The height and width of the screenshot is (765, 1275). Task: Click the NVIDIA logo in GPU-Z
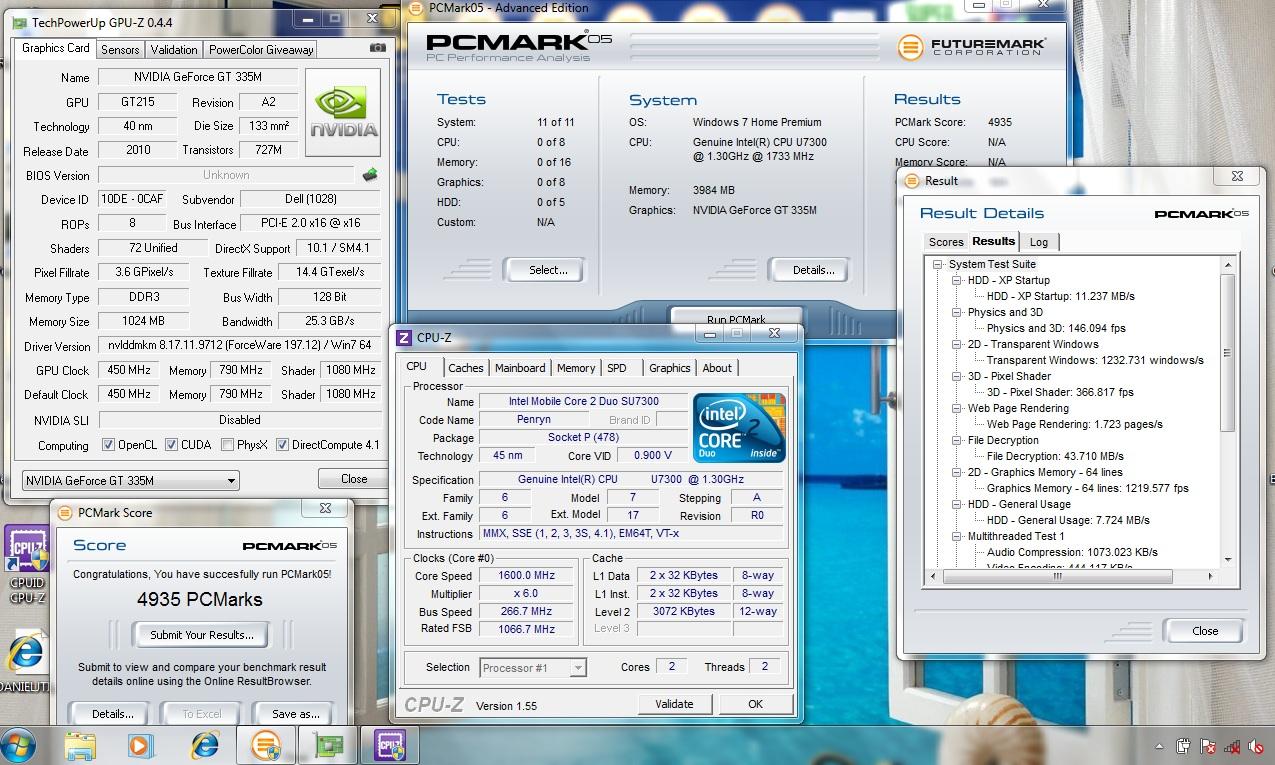point(343,112)
